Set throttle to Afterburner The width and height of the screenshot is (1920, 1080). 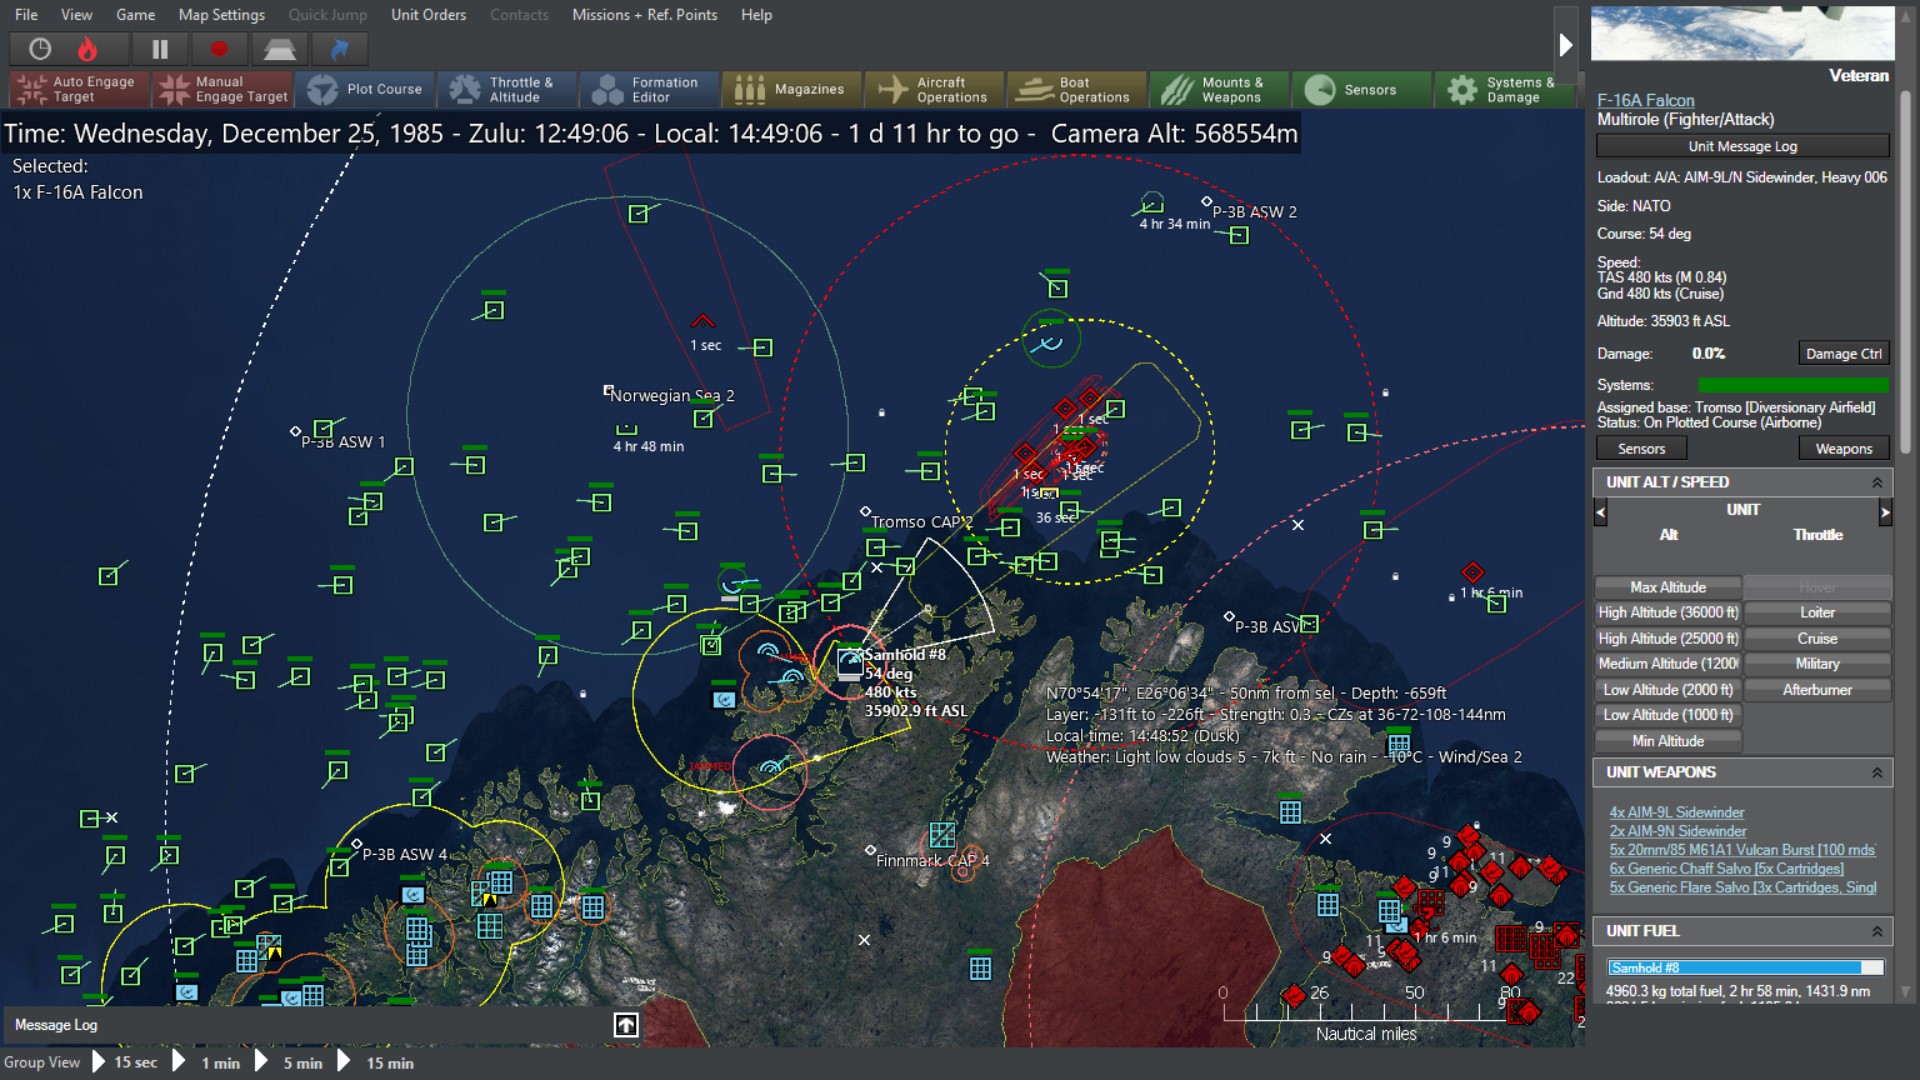click(1817, 690)
